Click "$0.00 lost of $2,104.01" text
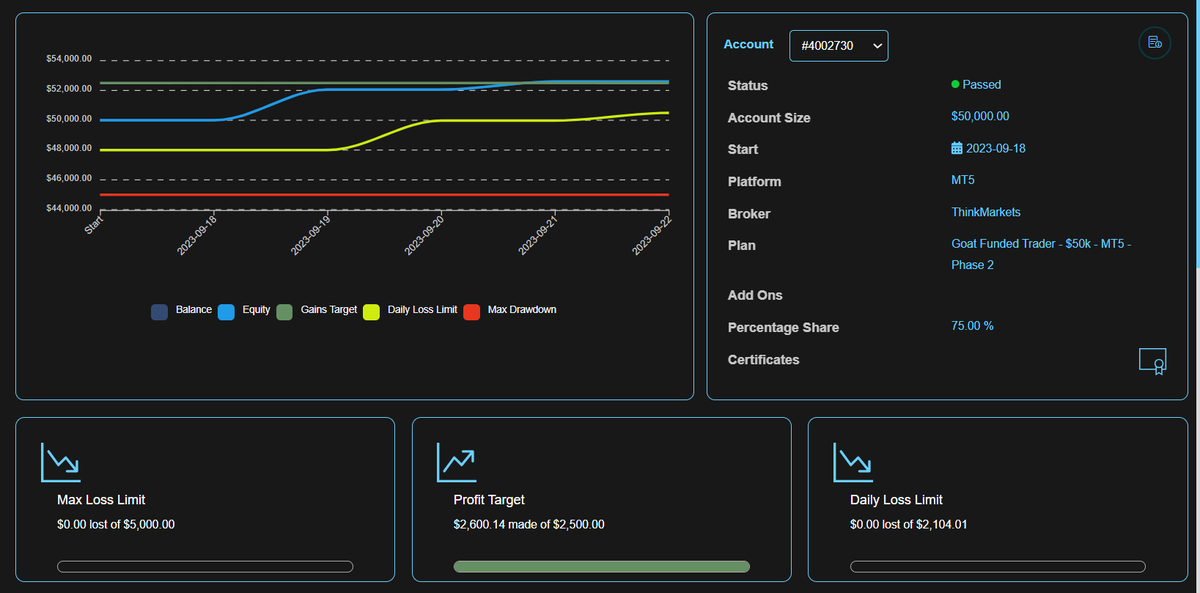This screenshot has width=1200, height=593. 908,524
